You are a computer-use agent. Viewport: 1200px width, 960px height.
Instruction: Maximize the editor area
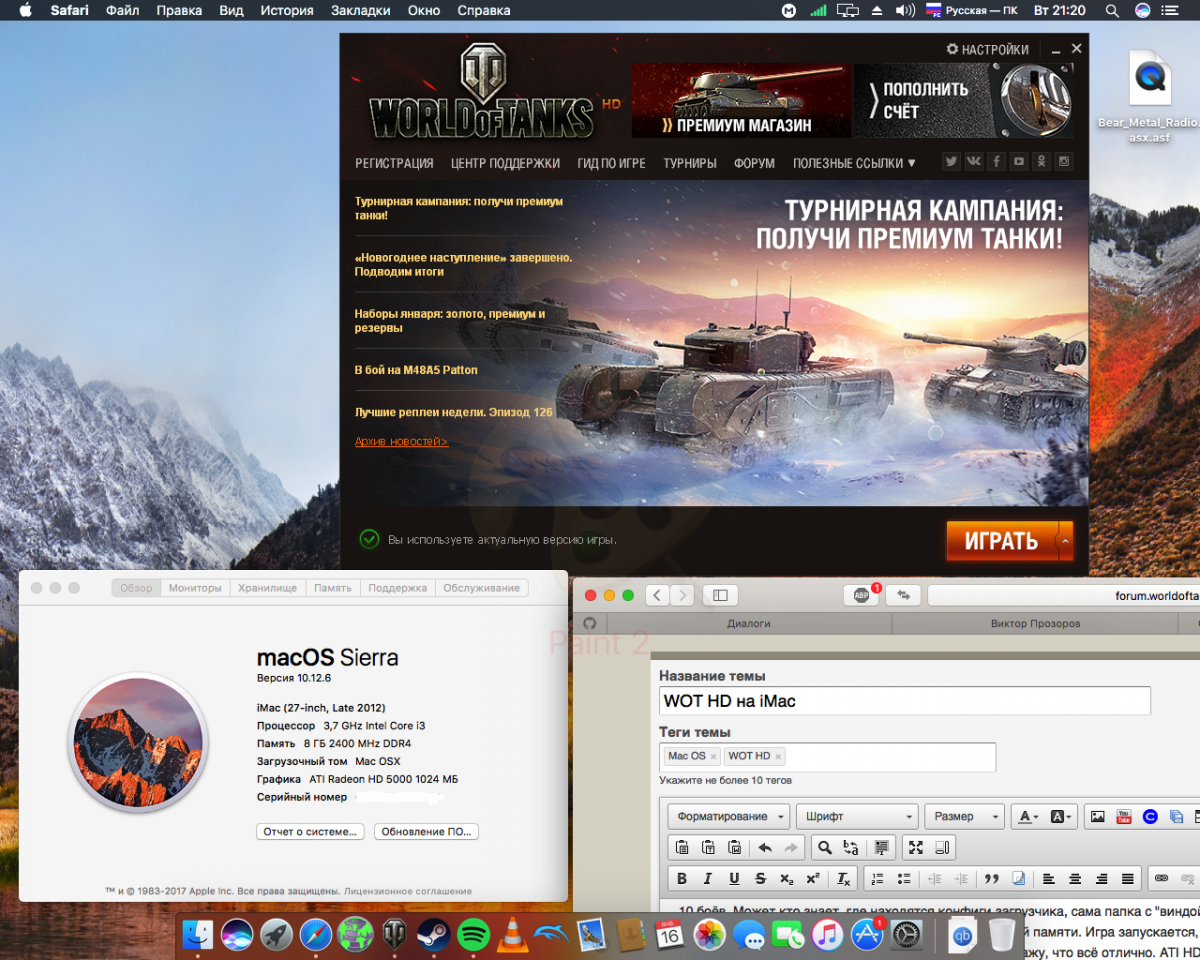click(x=915, y=848)
